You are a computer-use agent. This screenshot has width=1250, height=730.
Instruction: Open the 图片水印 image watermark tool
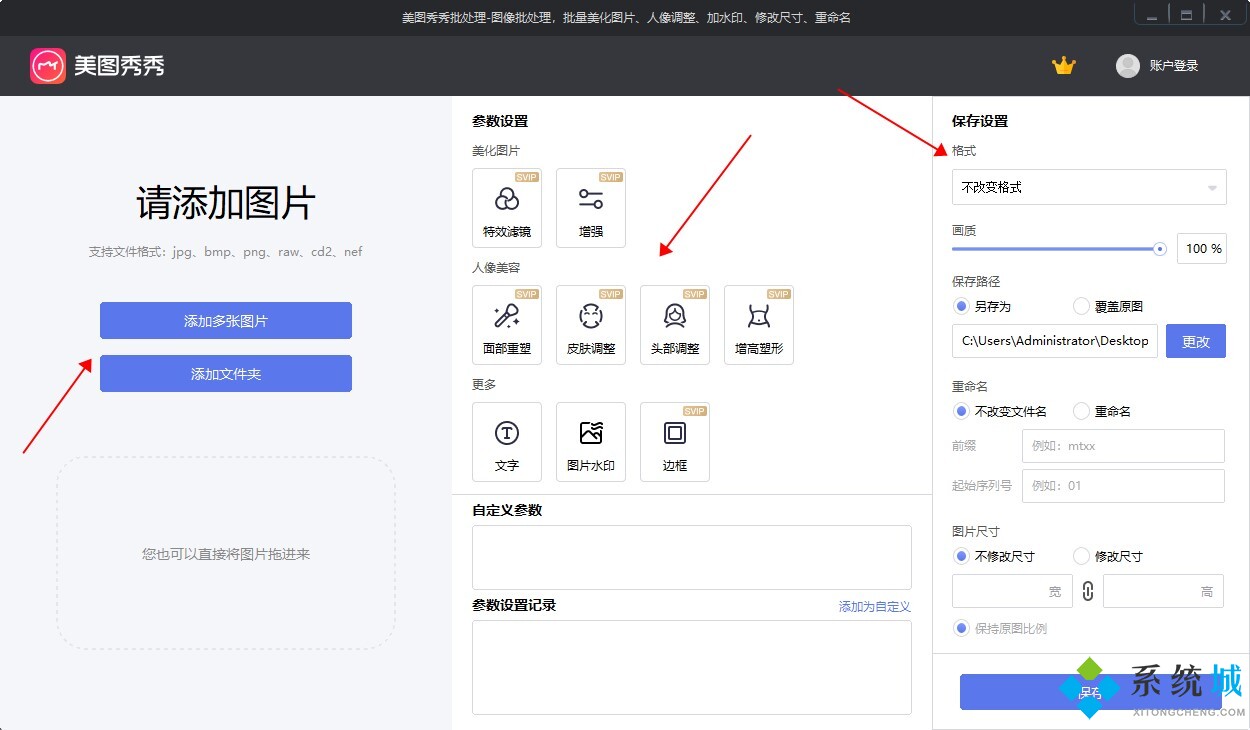point(591,442)
